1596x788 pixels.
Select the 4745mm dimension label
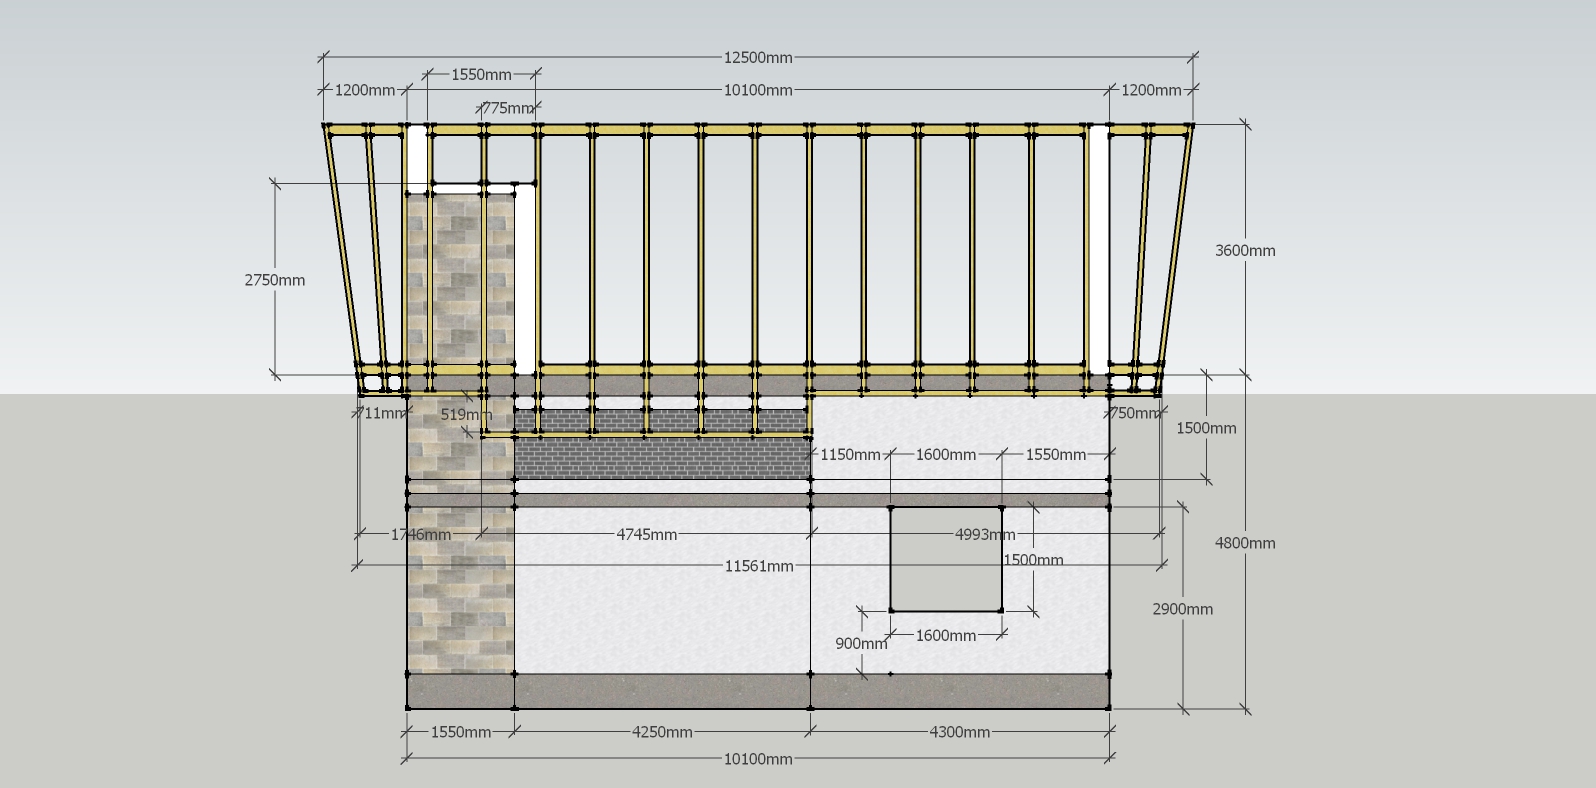[x=647, y=535]
